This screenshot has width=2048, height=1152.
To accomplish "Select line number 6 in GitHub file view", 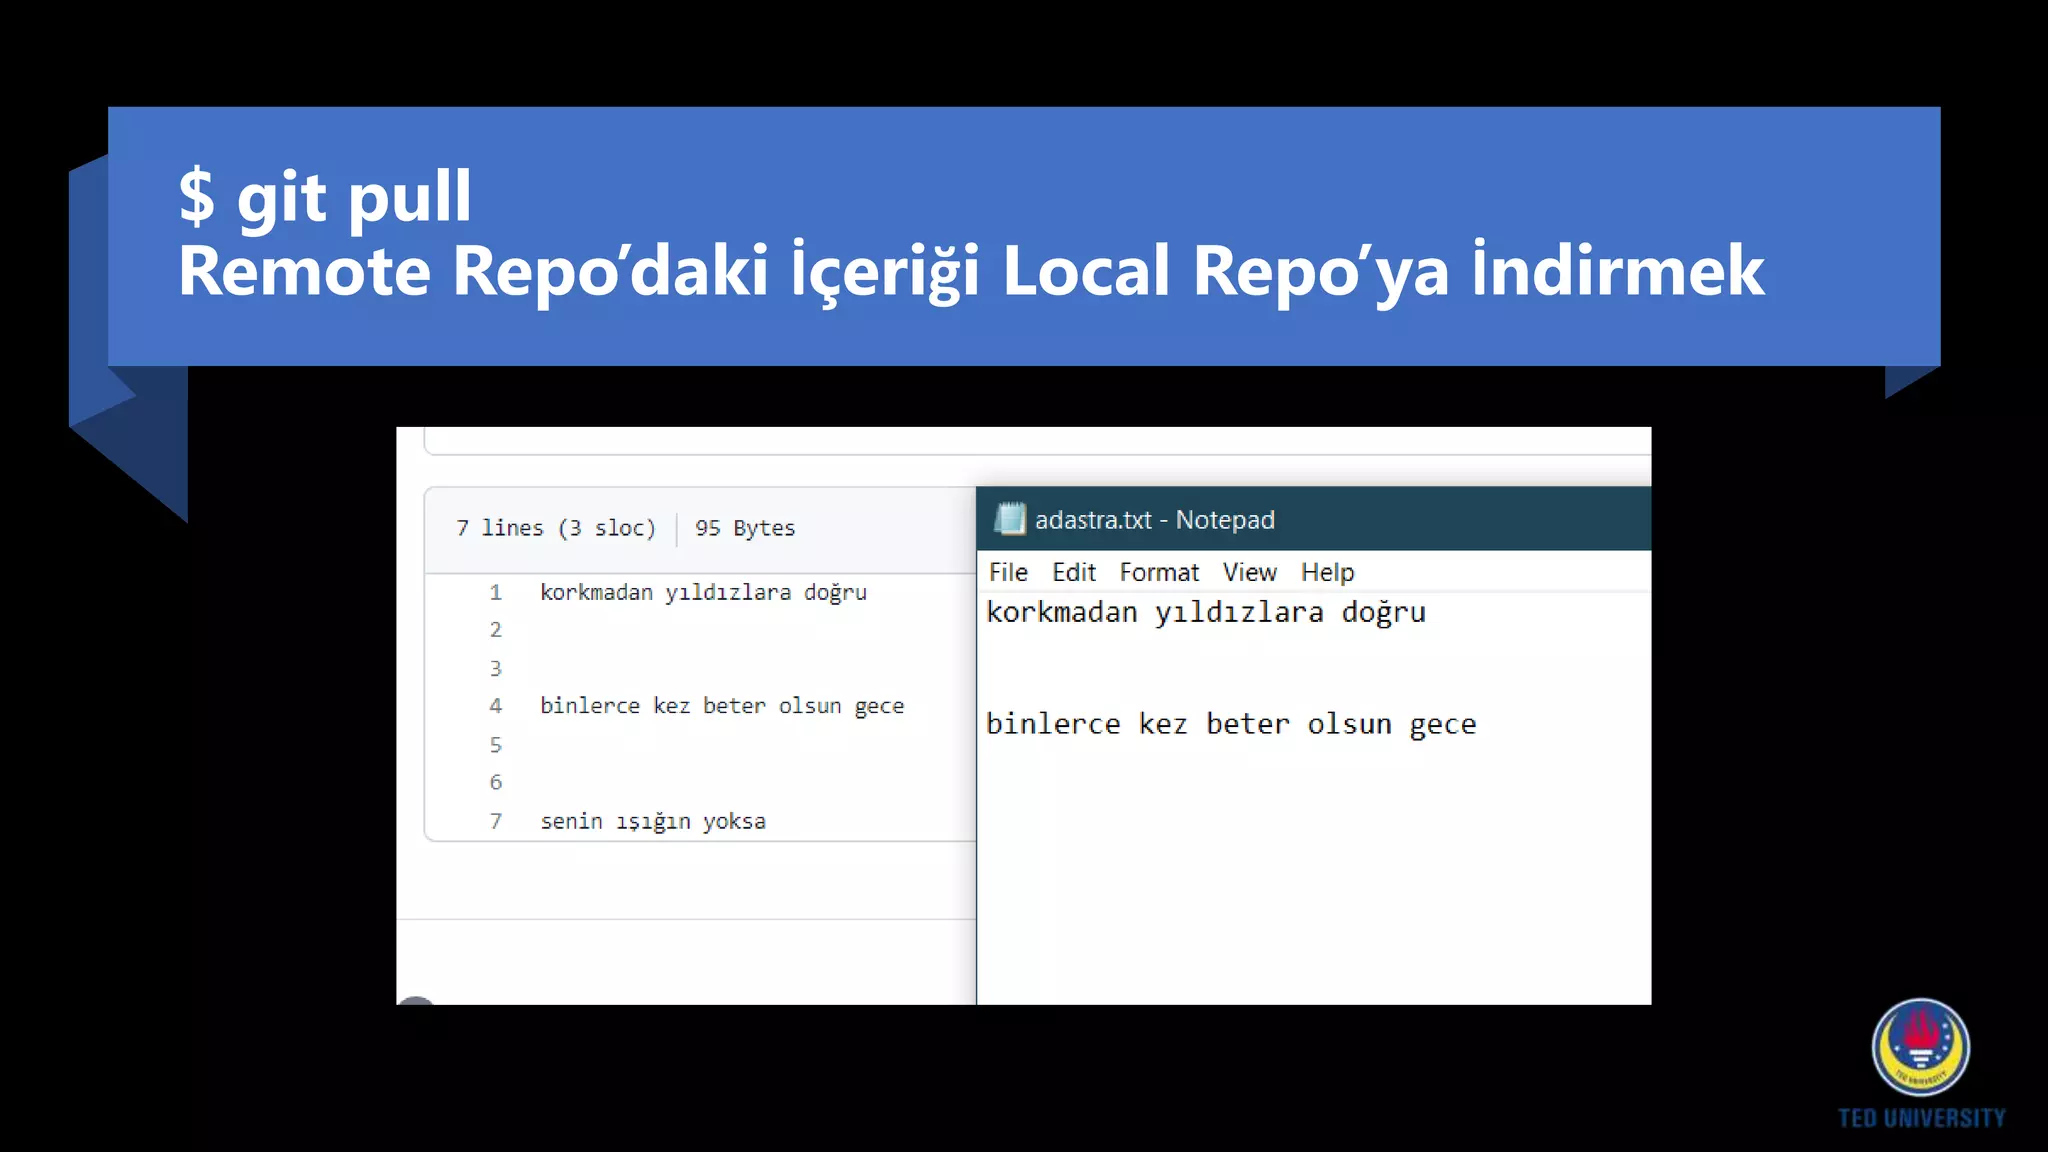I will click(x=495, y=783).
